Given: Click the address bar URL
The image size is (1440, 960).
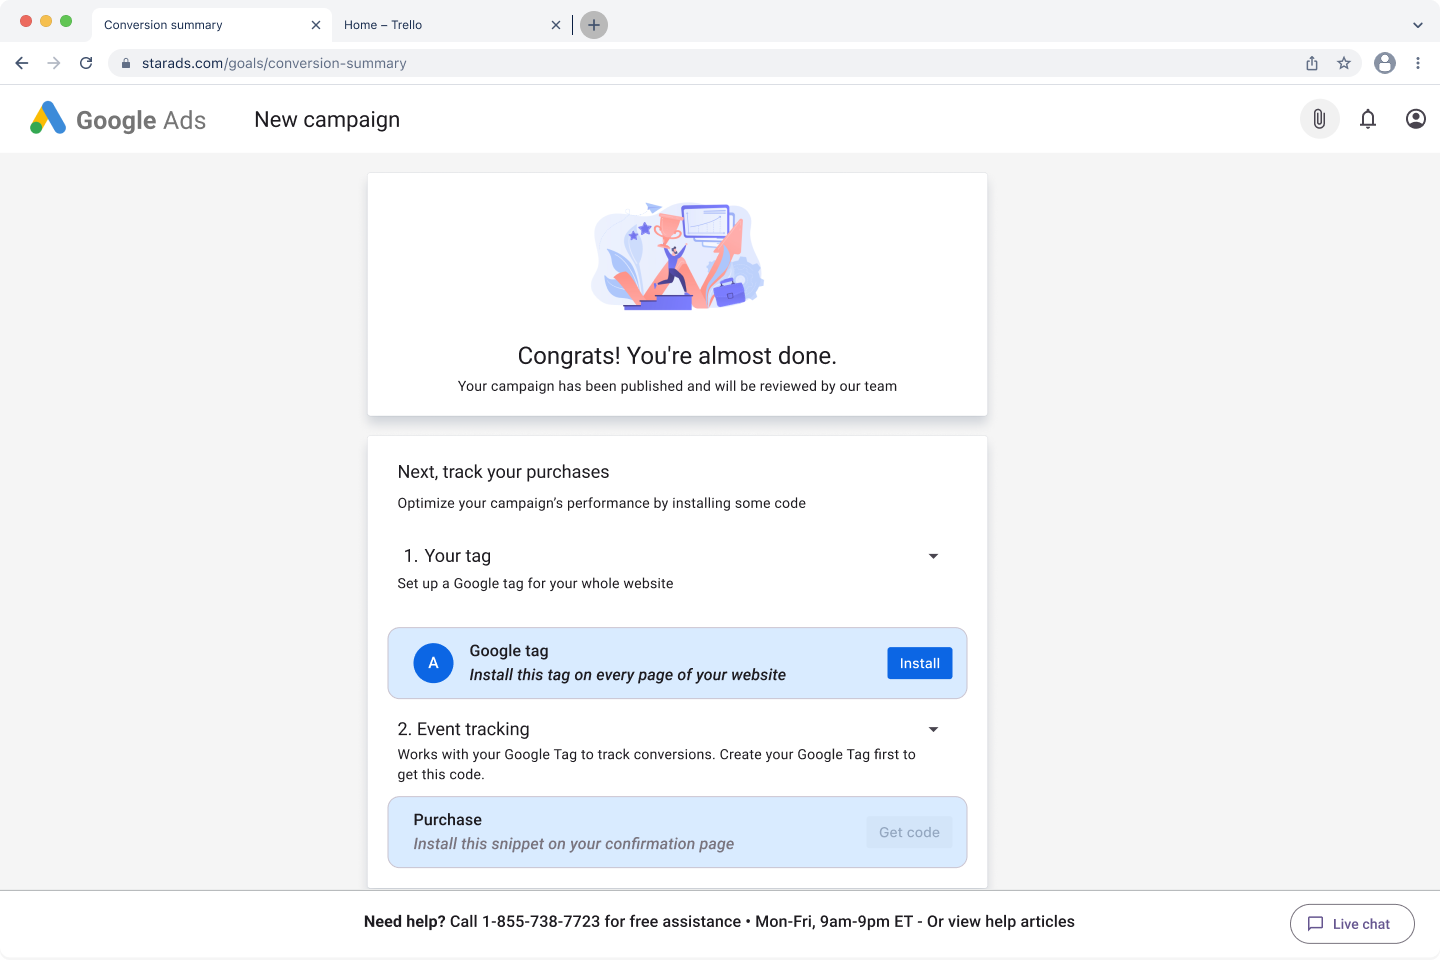Looking at the screenshot, I should pyautogui.click(x=274, y=63).
